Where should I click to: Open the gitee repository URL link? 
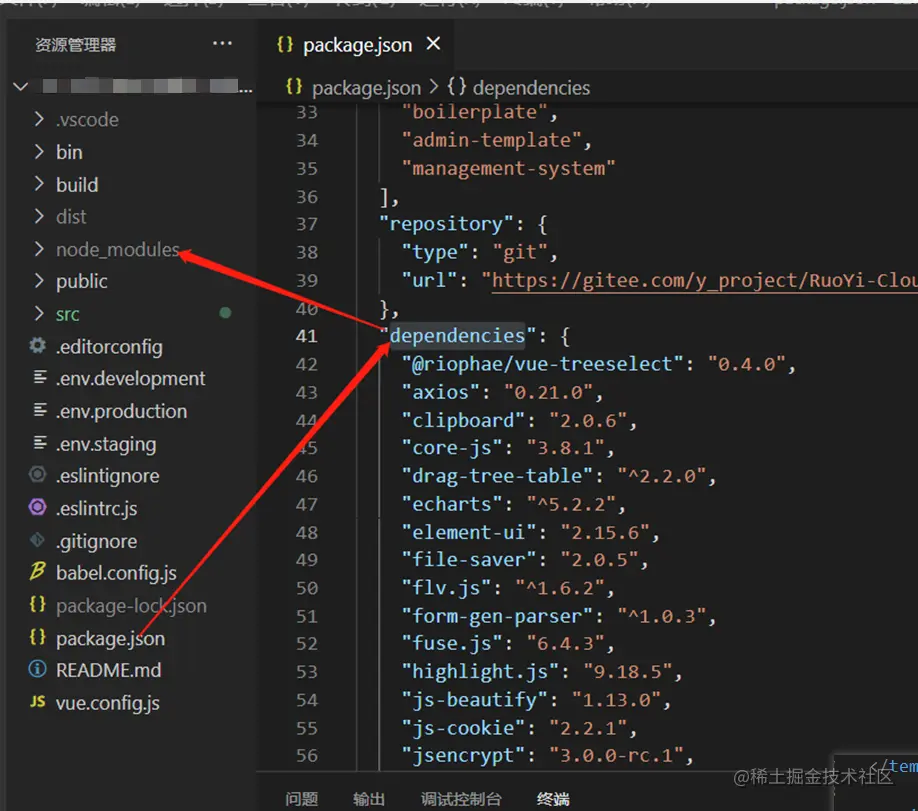pos(704,280)
